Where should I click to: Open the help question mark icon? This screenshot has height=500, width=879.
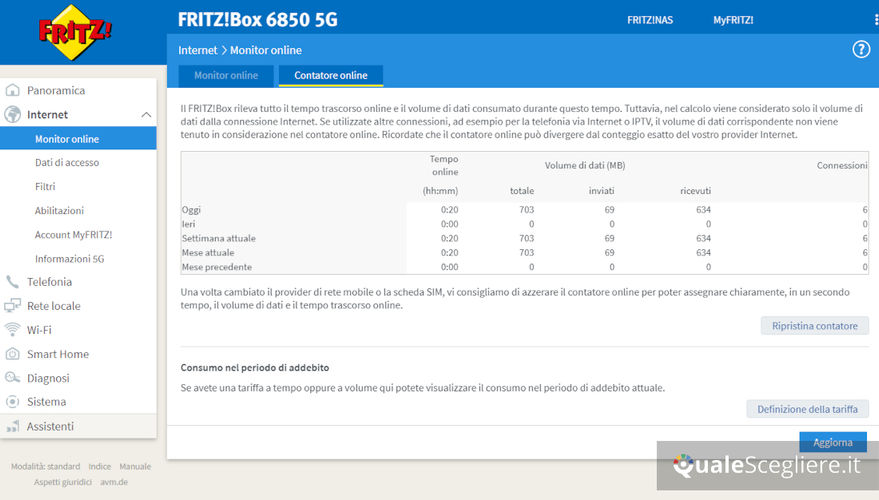click(861, 49)
